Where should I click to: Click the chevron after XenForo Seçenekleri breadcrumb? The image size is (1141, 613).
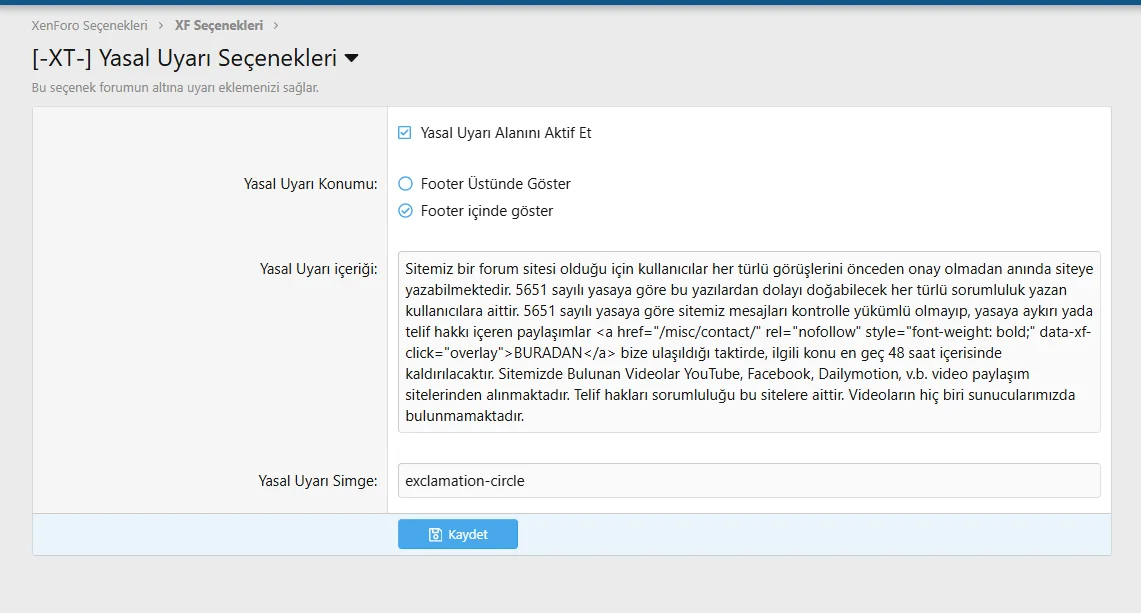[x=161, y=25]
